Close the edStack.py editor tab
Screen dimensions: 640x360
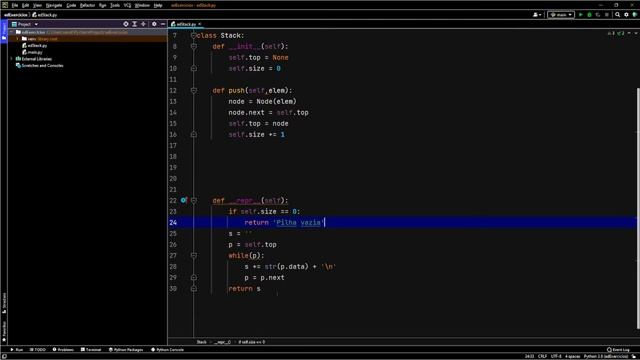click(200, 24)
